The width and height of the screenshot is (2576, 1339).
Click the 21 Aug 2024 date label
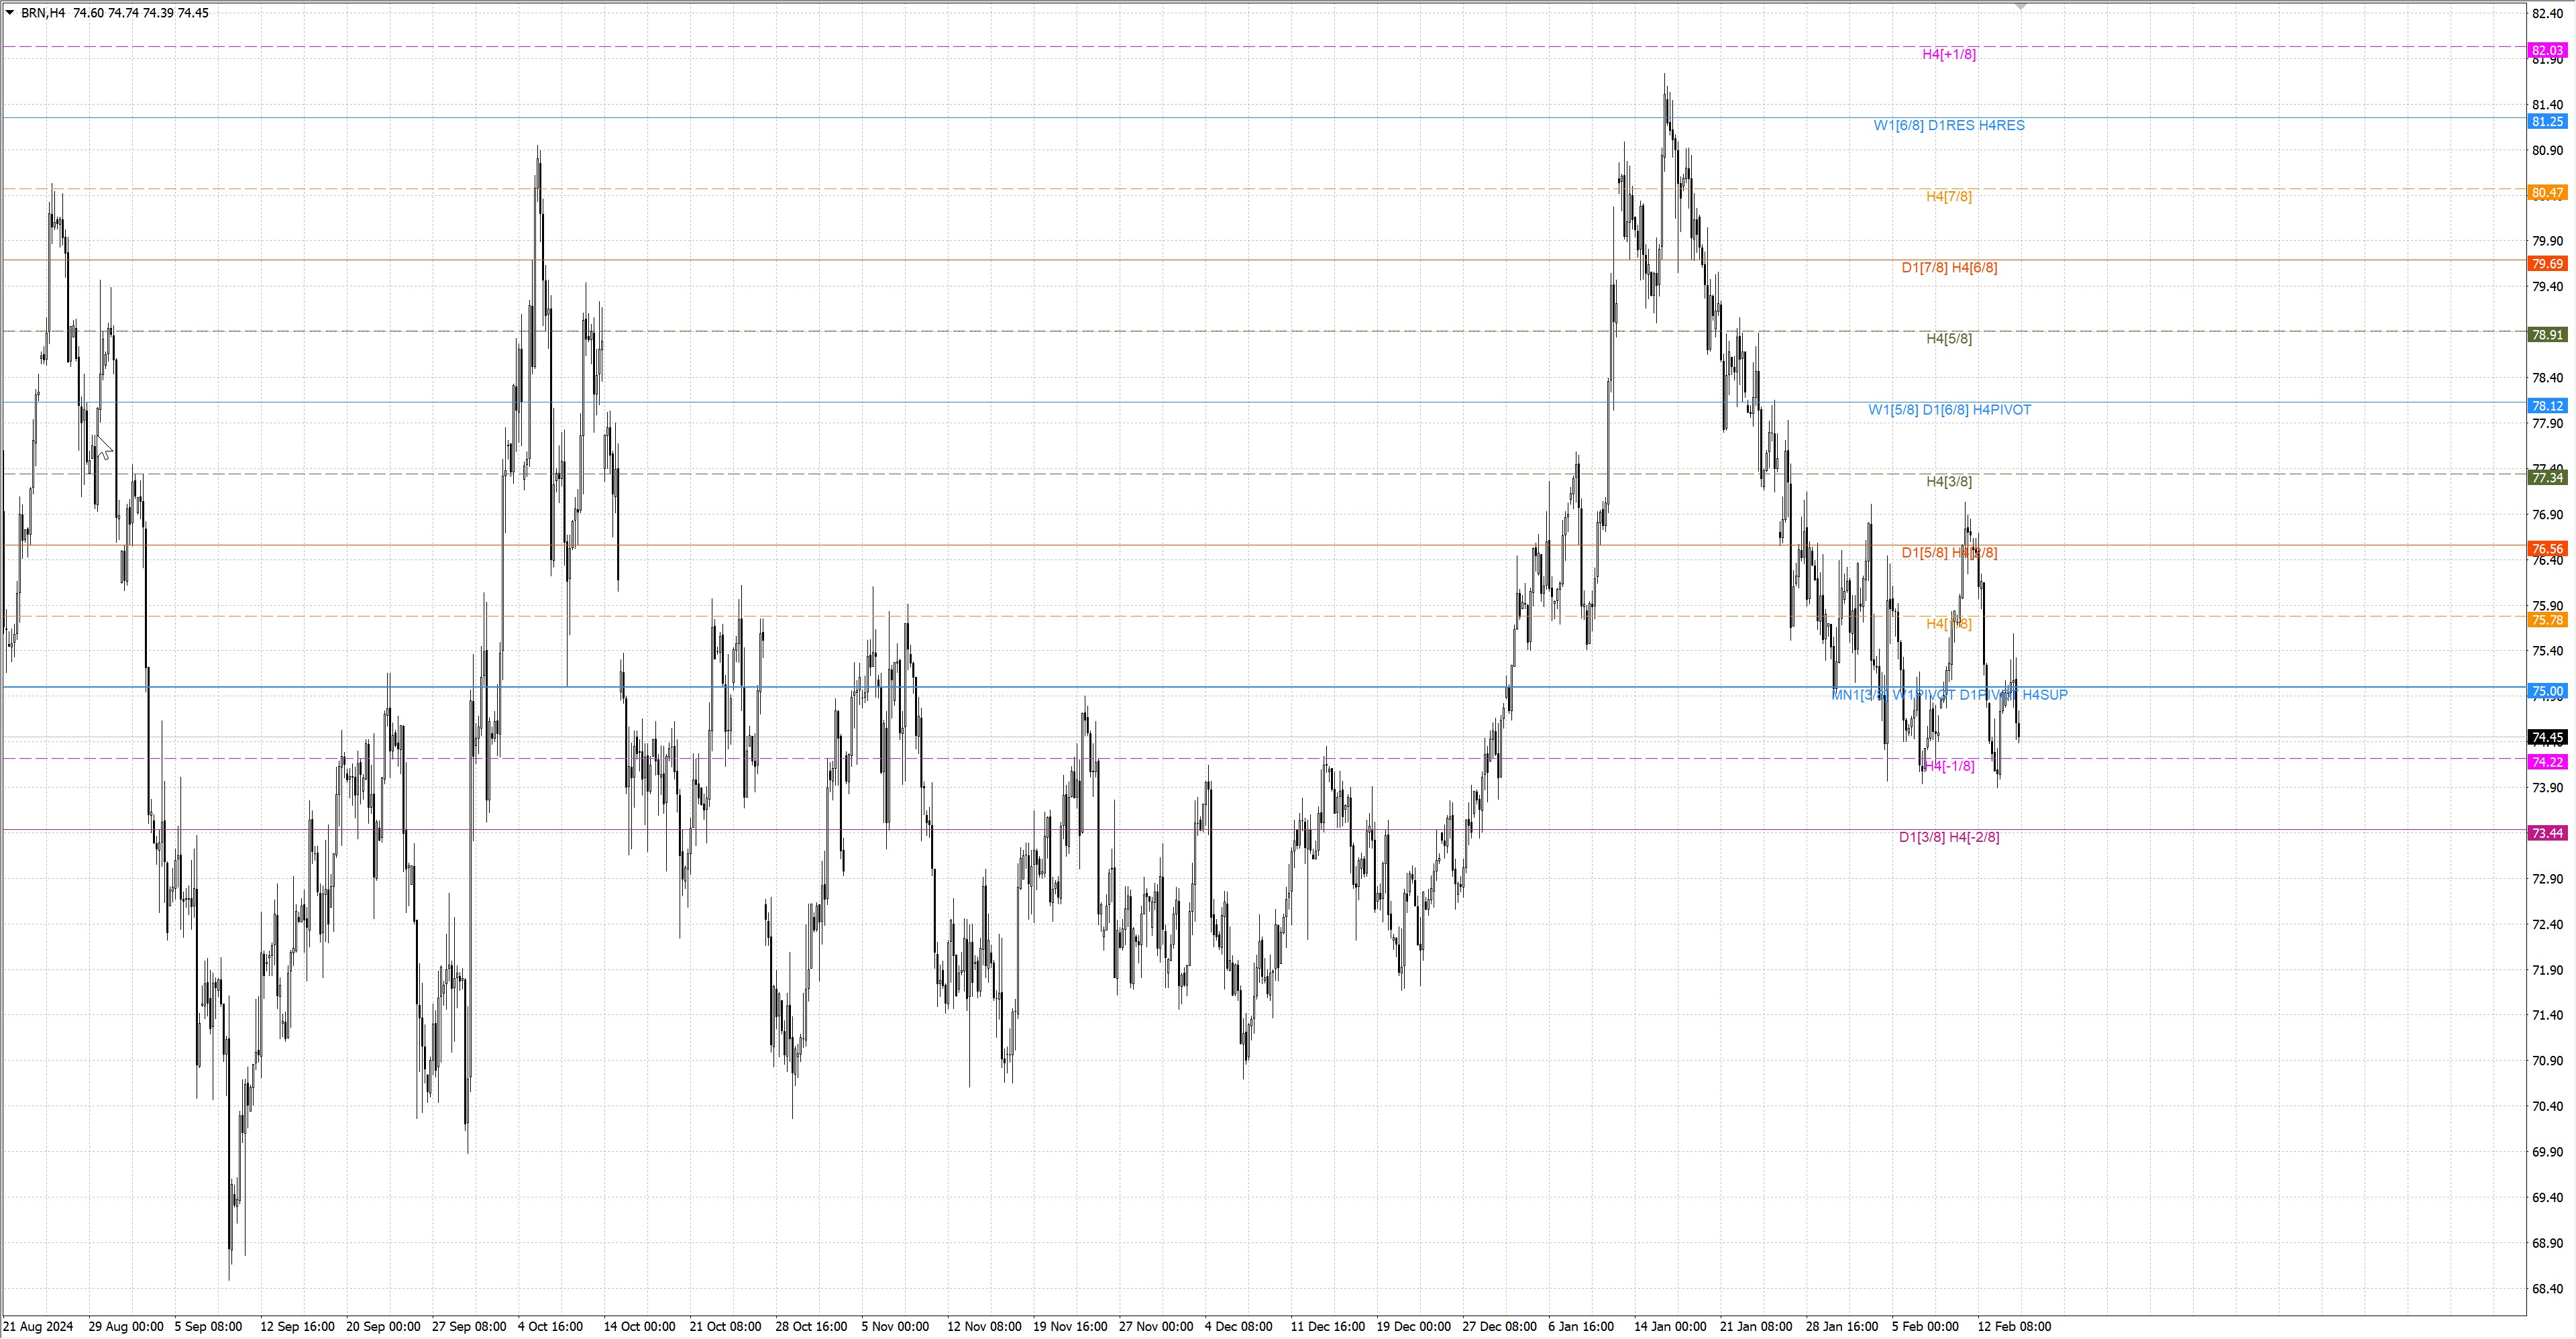(x=38, y=1326)
